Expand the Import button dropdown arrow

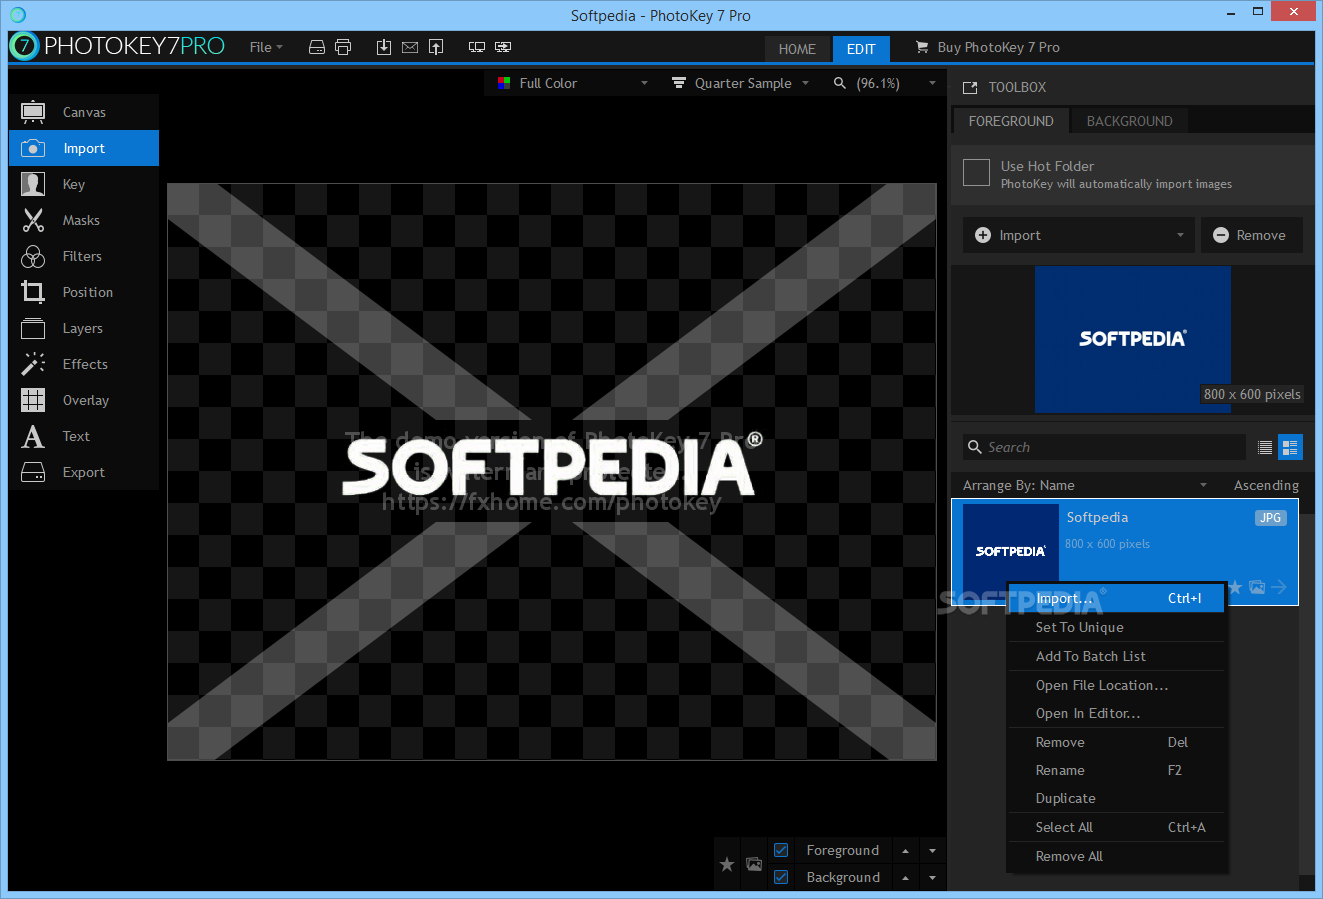(1180, 235)
